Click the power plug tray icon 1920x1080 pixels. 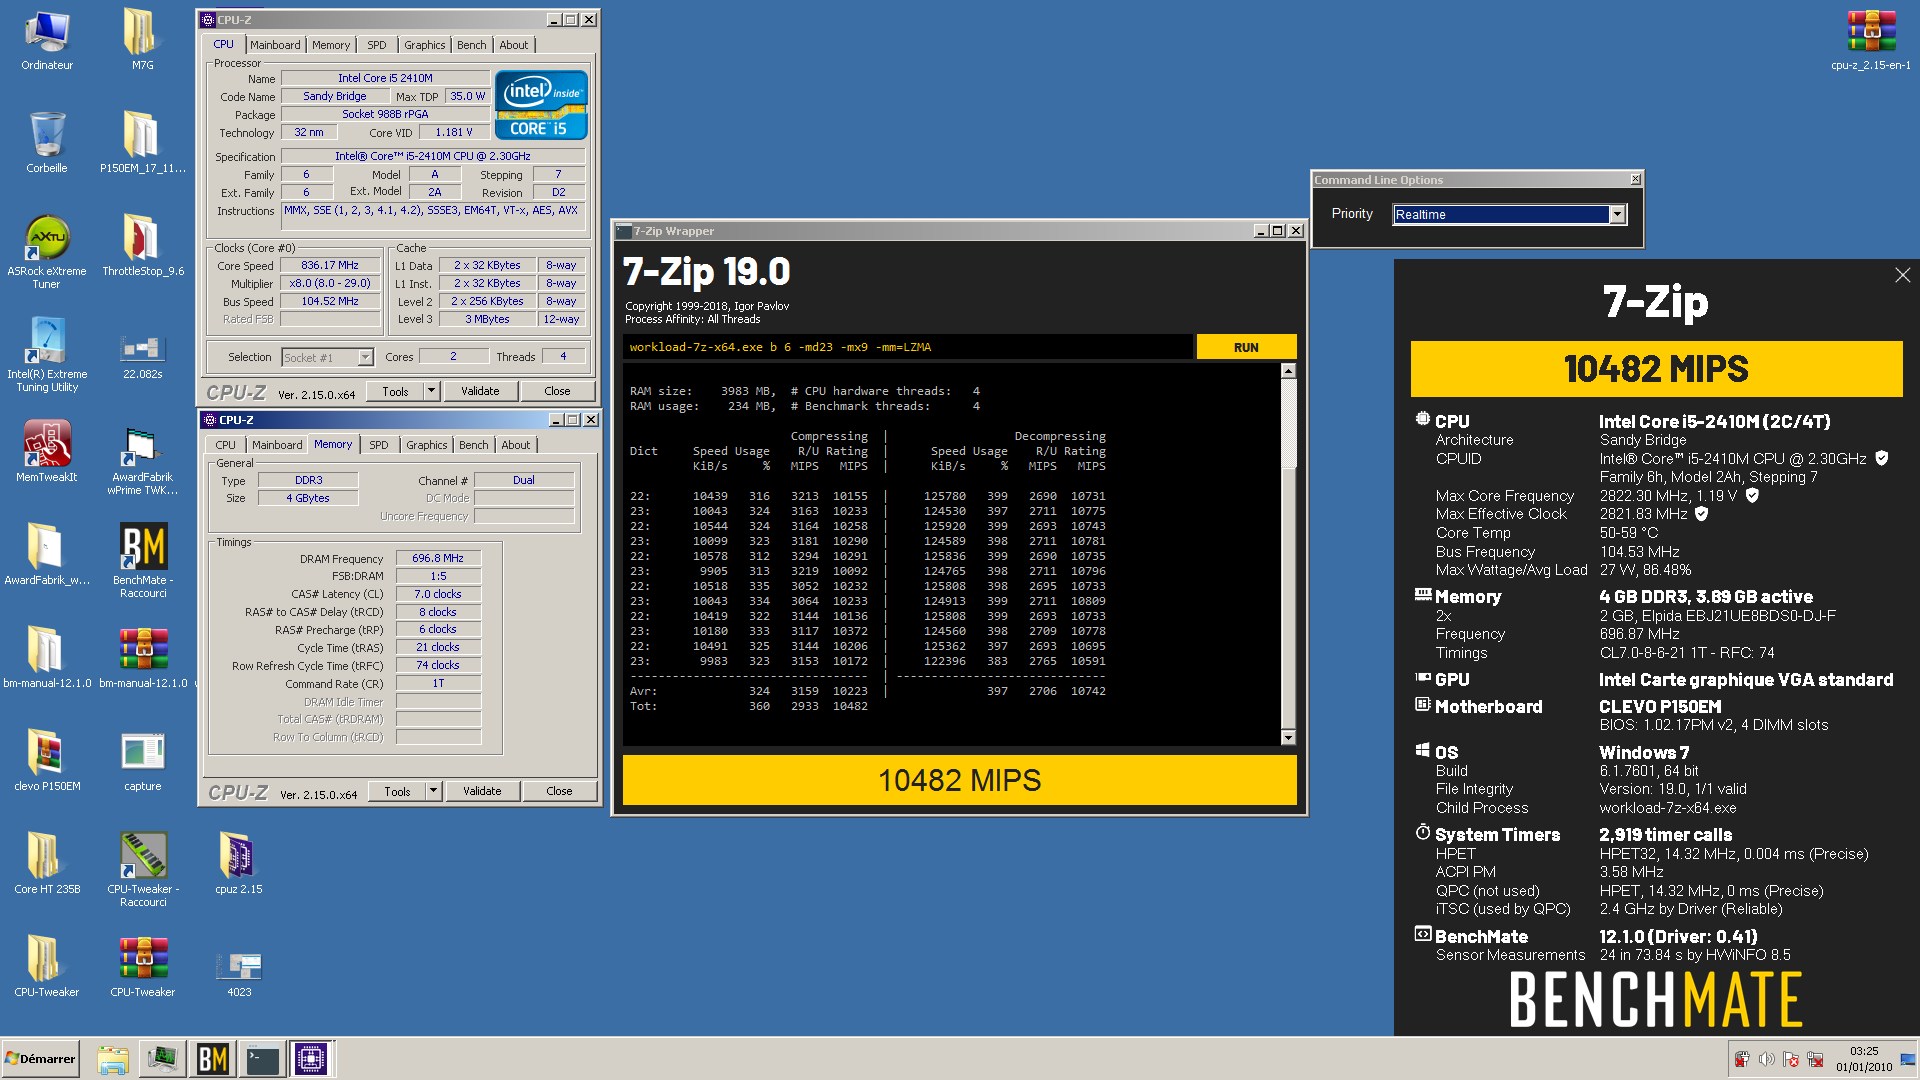(1742, 1059)
